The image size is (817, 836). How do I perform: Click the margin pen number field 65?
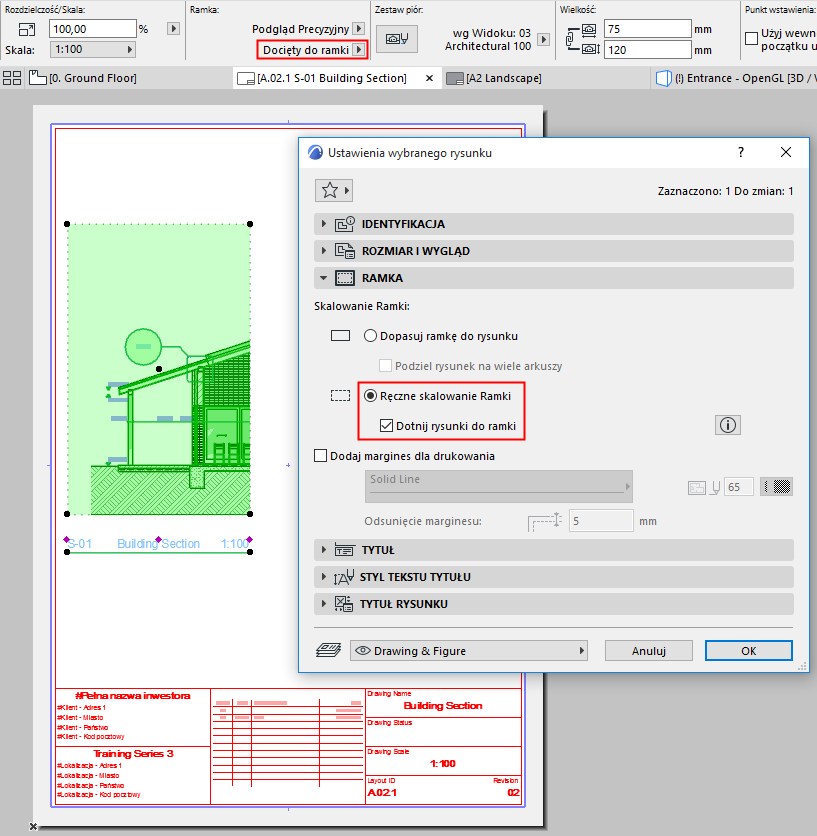(738, 487)
